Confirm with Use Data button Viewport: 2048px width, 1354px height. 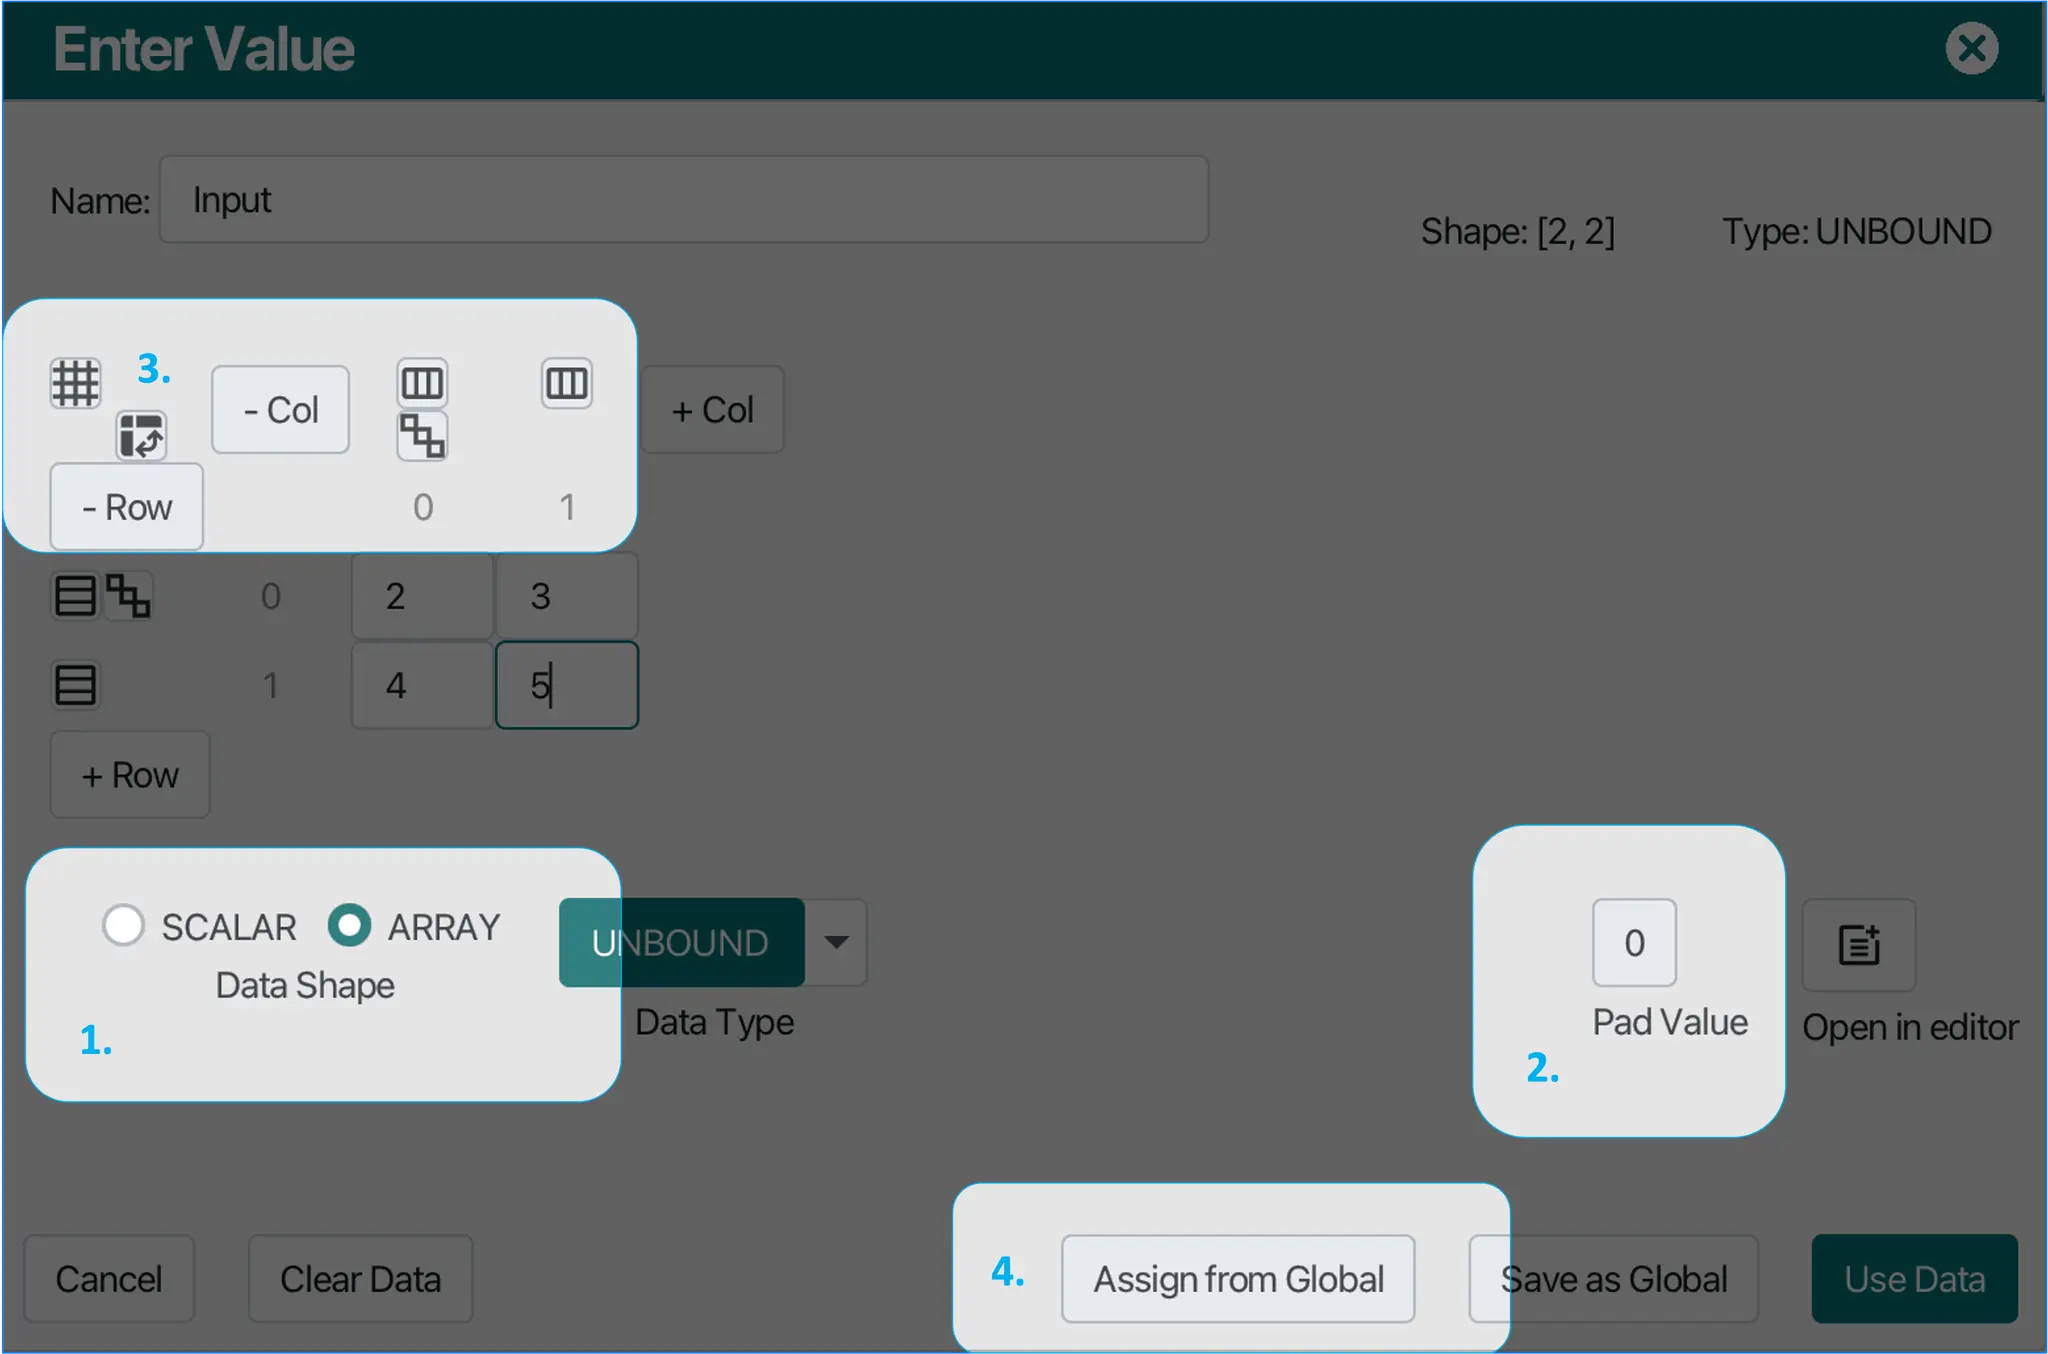(1914, 1278)
